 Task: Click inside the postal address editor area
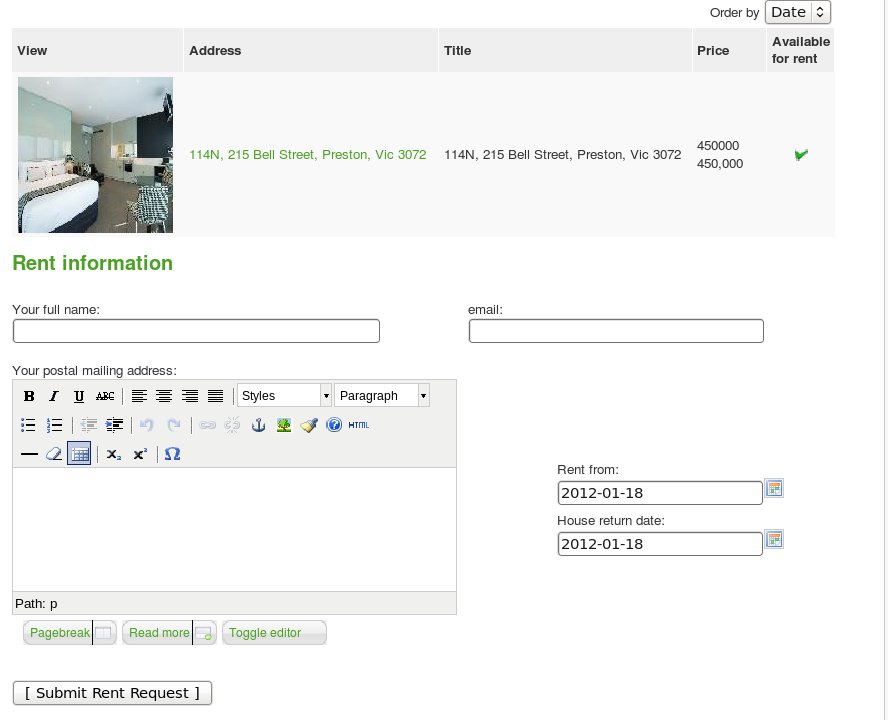point(234,530)
